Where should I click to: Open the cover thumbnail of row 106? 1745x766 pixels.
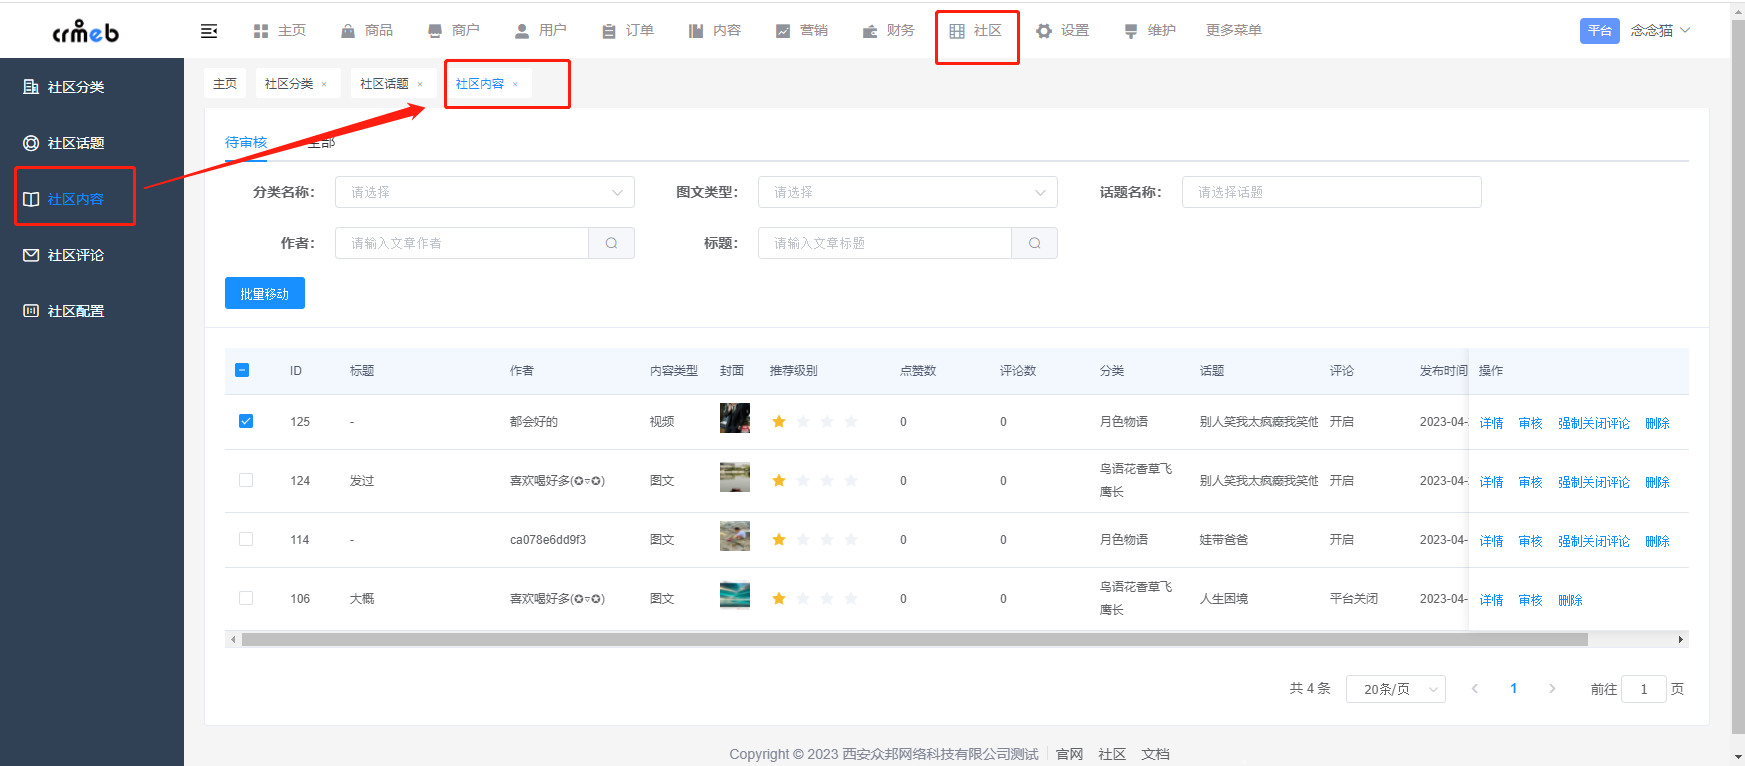pos(735,595)
